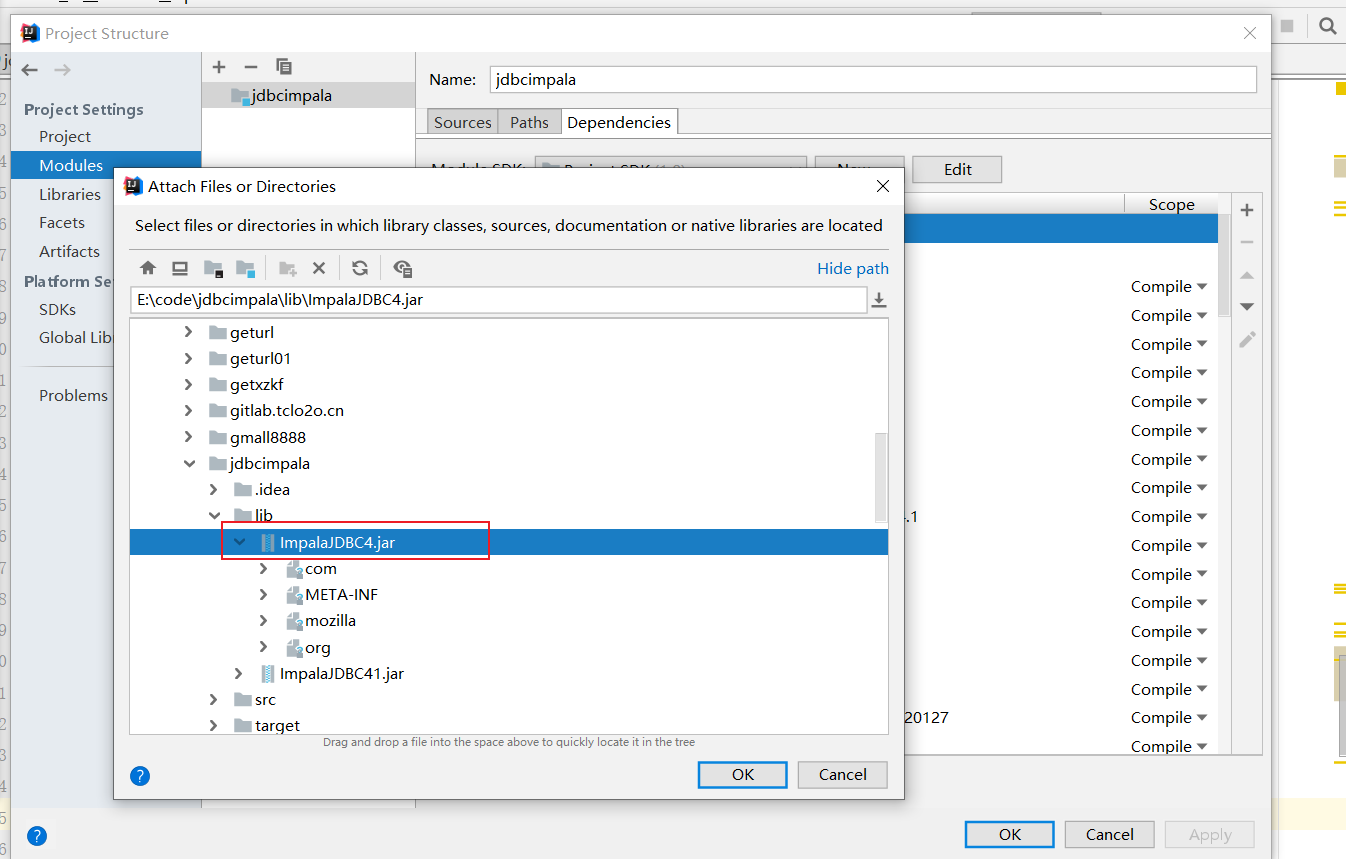Remove dependency with minus icon
The height and width of the screenshot is (859, 1346).
pyautogui.click(x=1246, y=242)
